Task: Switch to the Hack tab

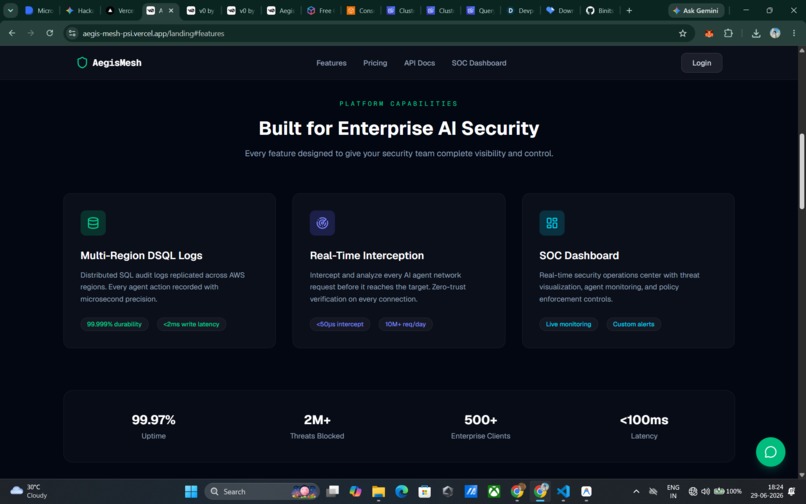Action: [x=79, y=10]
